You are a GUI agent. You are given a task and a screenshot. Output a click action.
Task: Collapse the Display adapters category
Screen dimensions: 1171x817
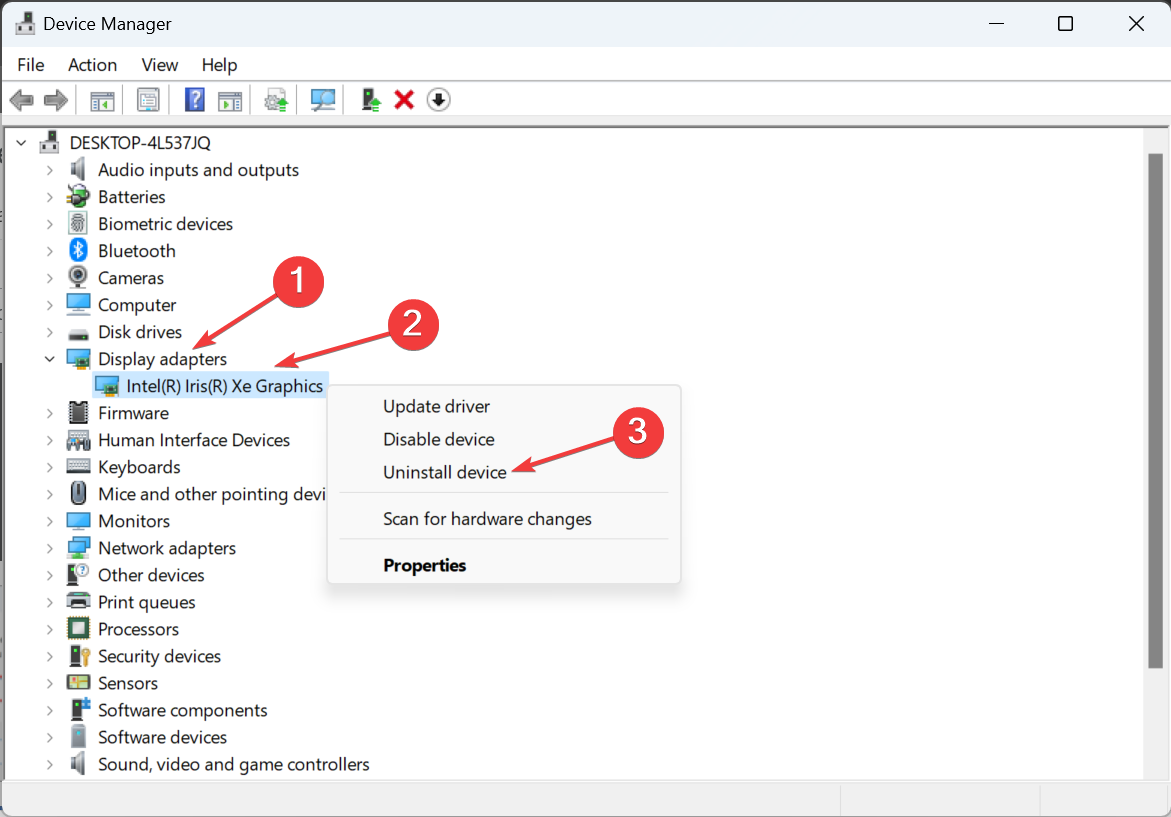[x=50, y=359]
